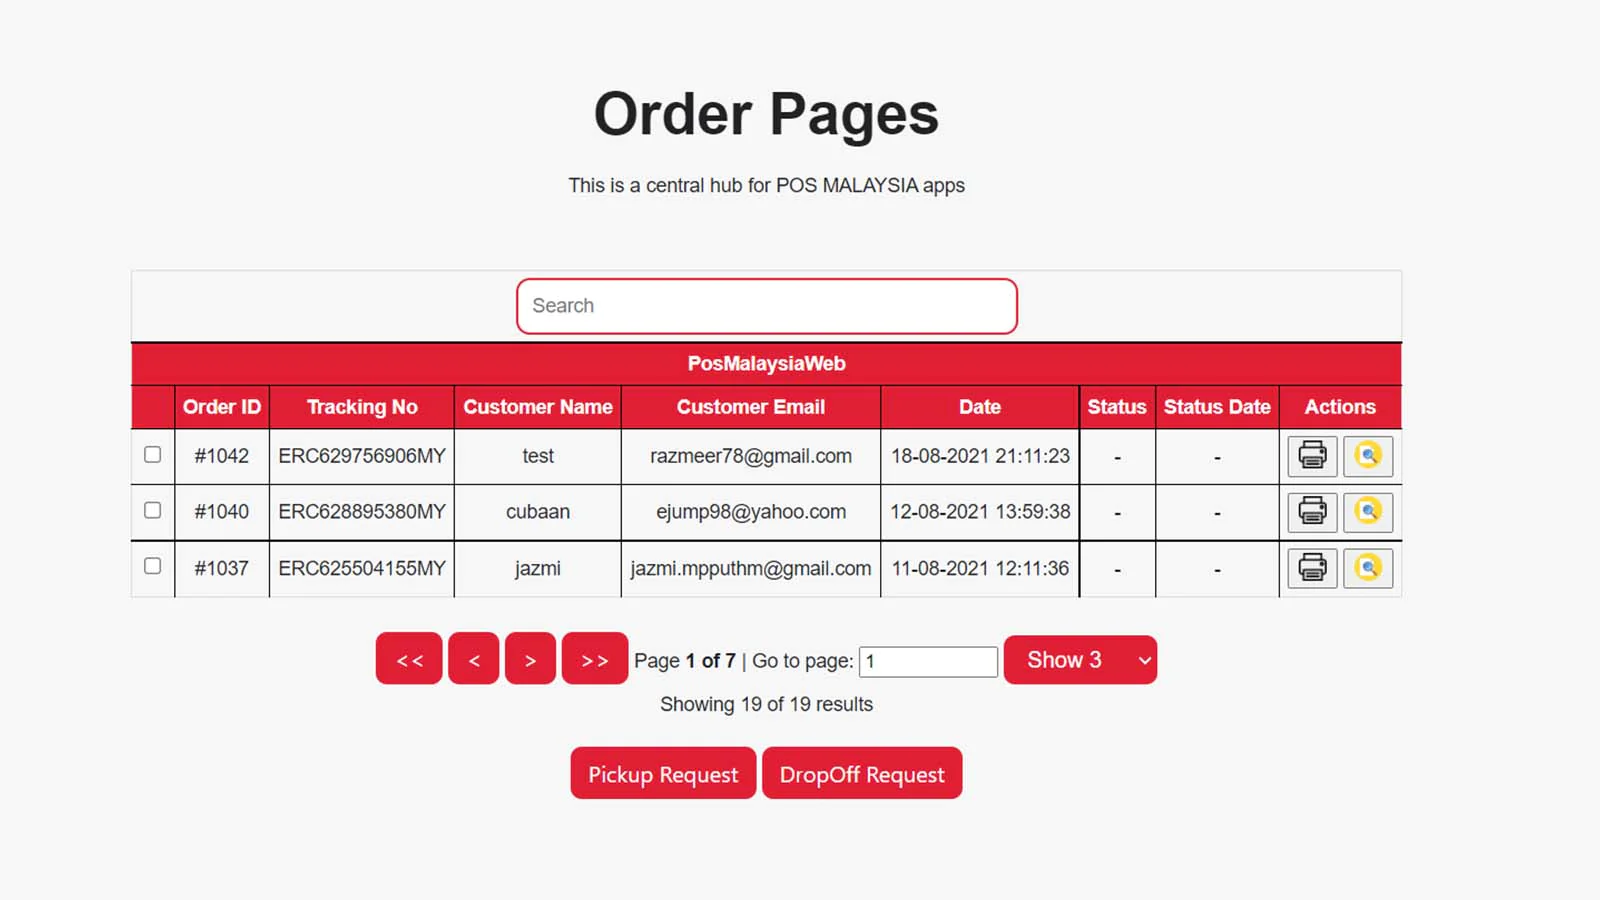1600x900 pixels.
Task: Click the Pickup Request button
Action: pos(663,774)
